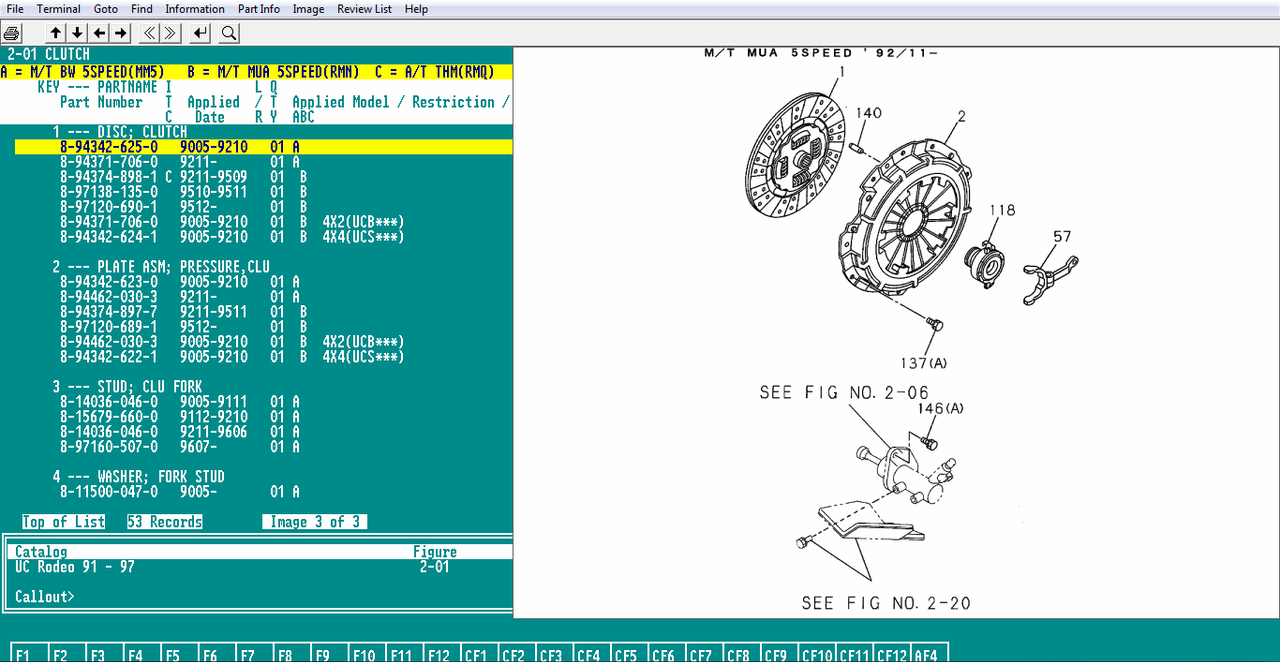Image resolution: width=1280 pixels, height=662 pixels.
Task: Open the Part Info menu
Action: point(259,9)
